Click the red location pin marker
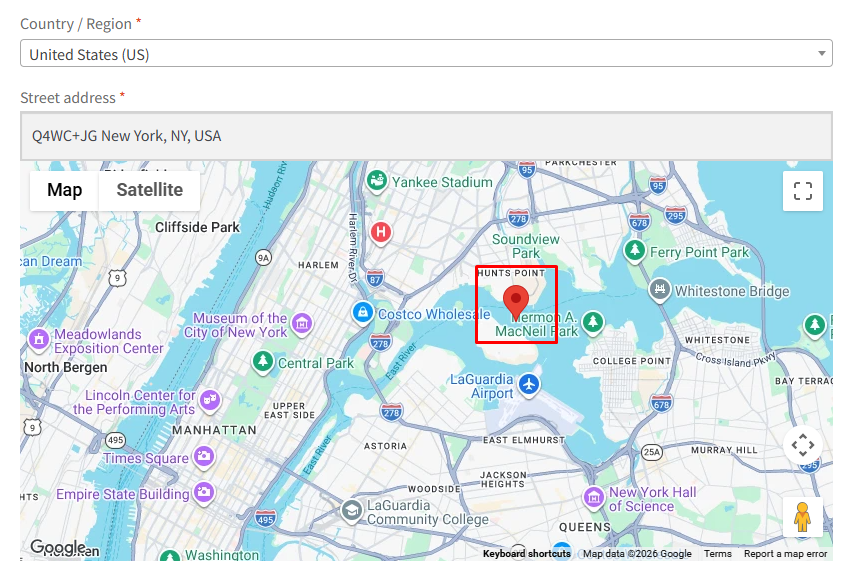856x576 pixels. [x=516, y=302]
